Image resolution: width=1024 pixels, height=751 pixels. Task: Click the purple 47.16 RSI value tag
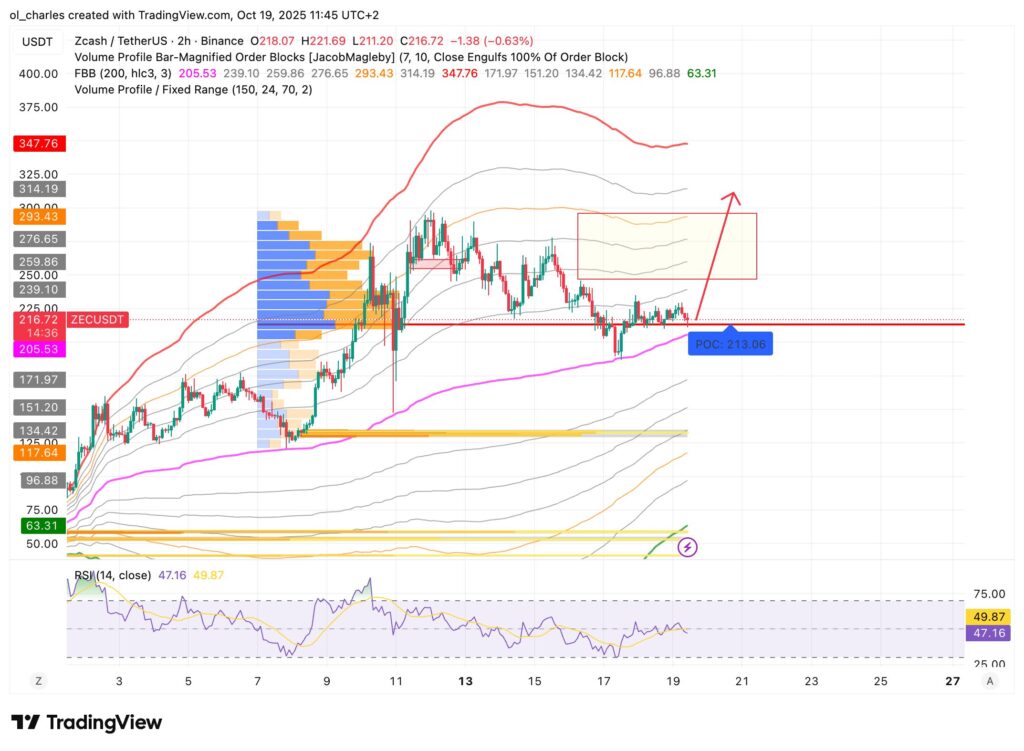pos(988,632)
